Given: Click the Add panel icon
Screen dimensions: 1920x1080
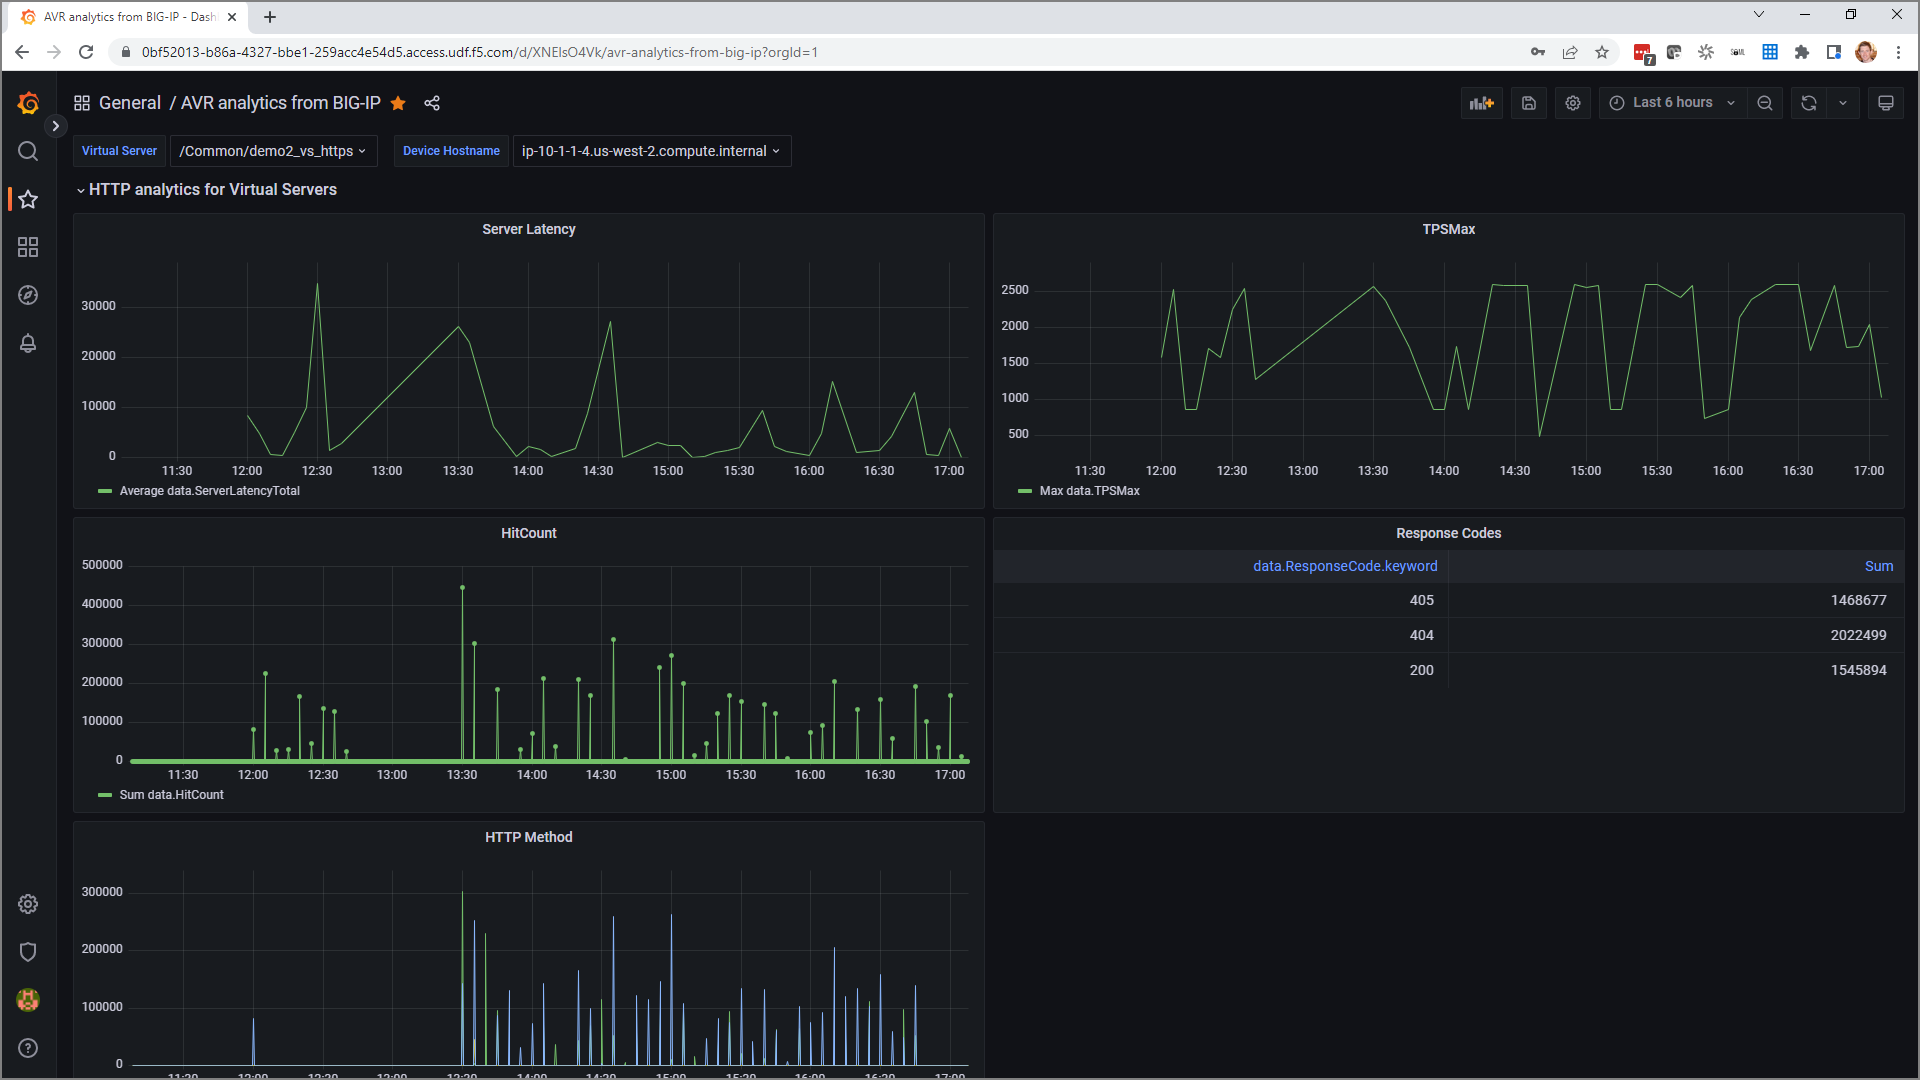Looking at the screenshot, I should click(1481, 103).
